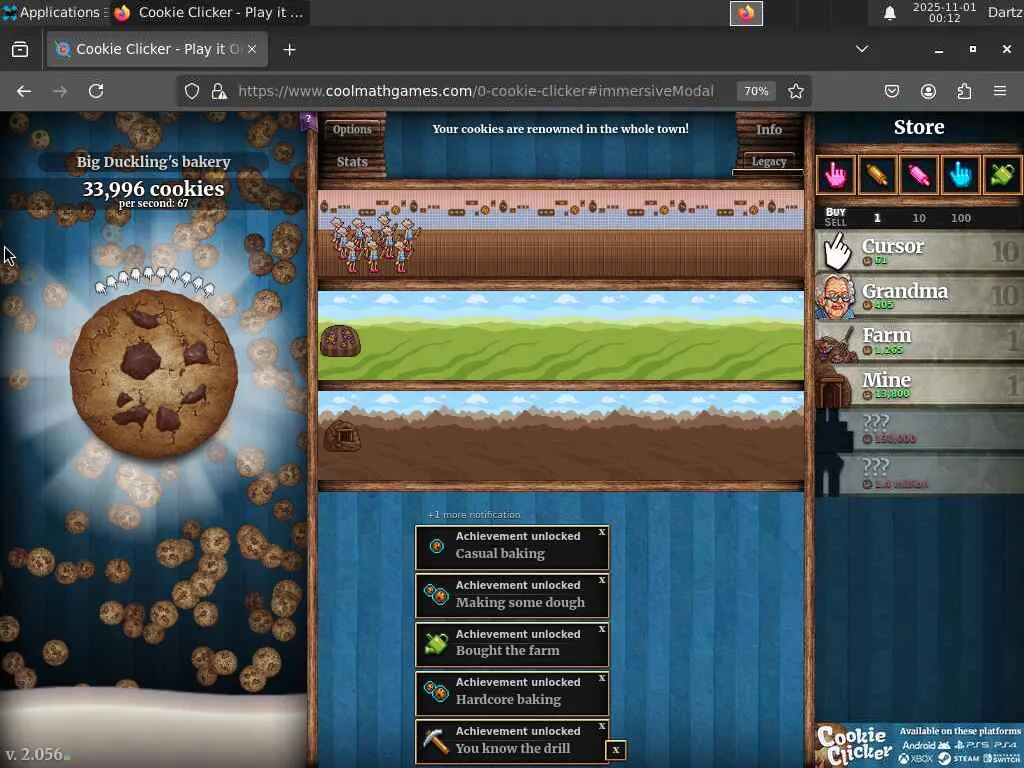Image resolution: width=1024 pixels, height=768 pixels.
Task: Open Firefox hamburger application menu
Action: (1000, 91)
